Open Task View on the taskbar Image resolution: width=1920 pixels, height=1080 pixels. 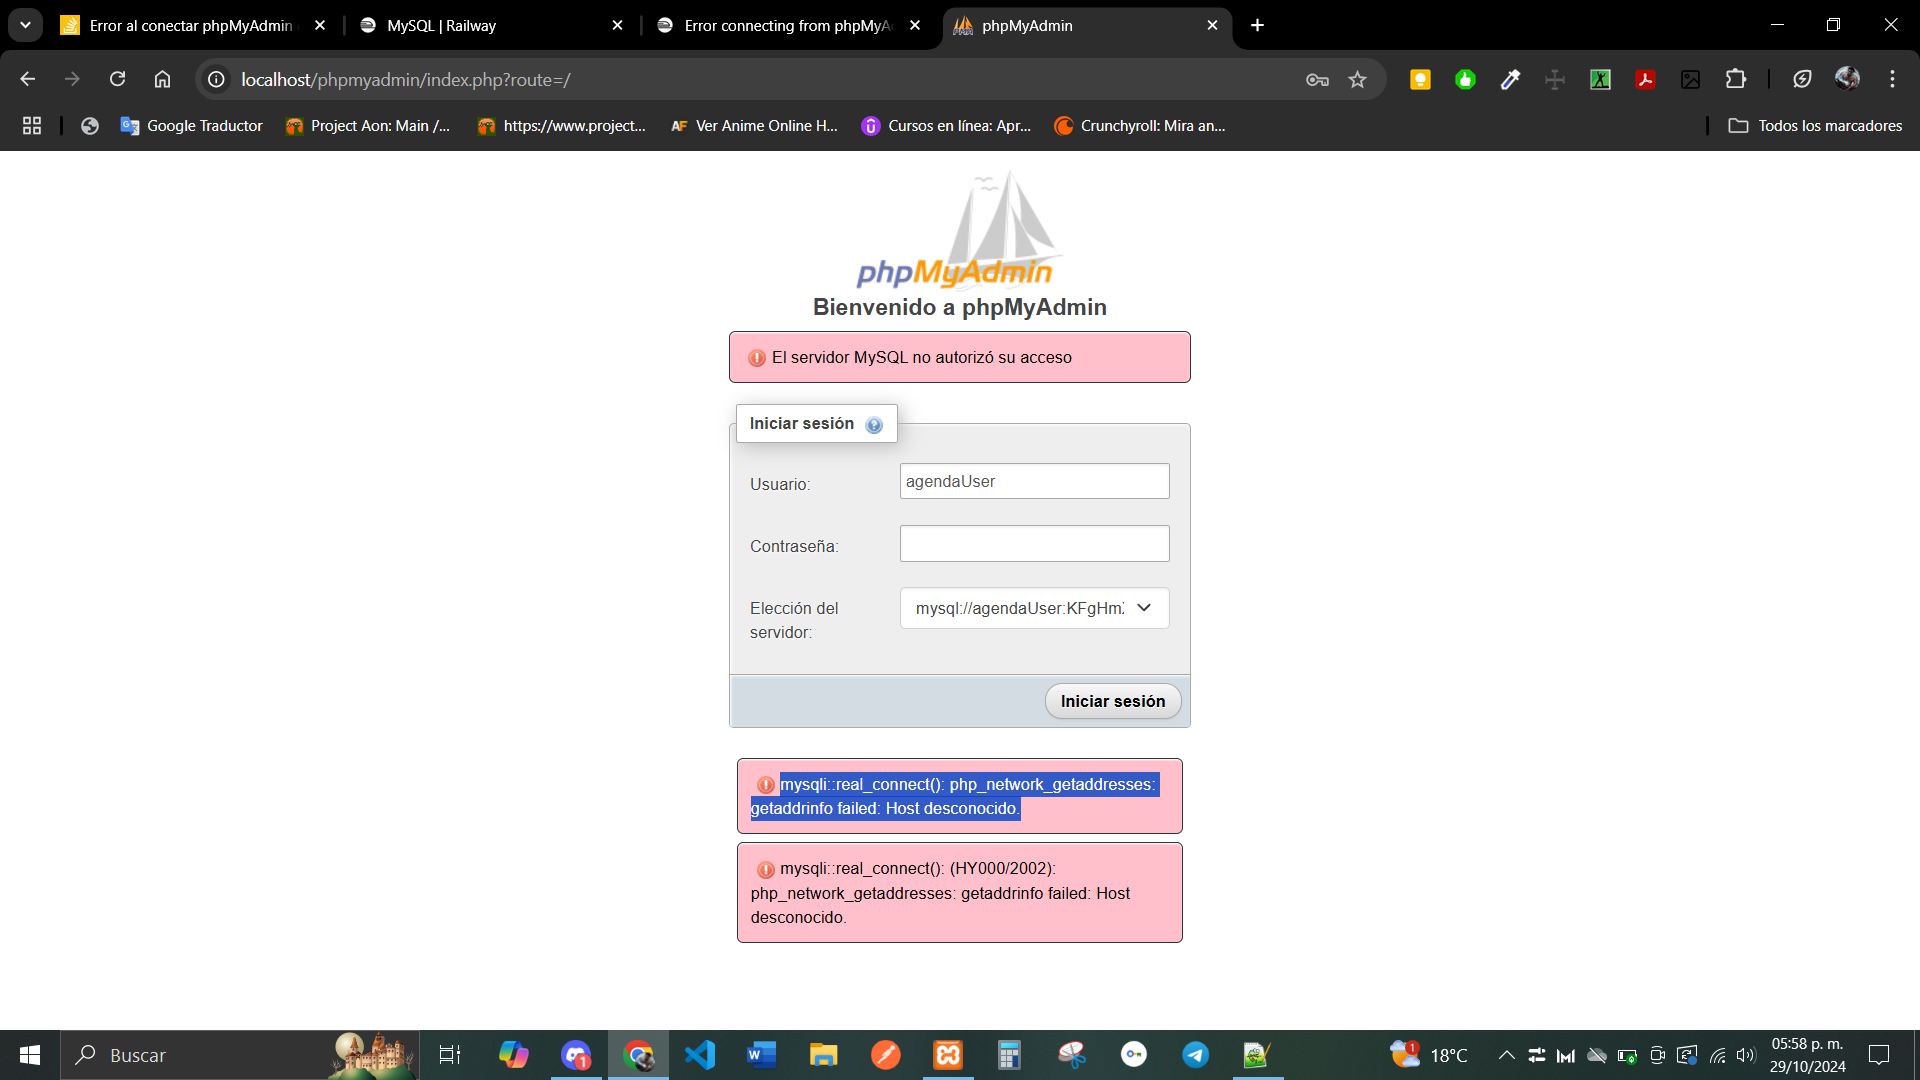(450, 1055)
